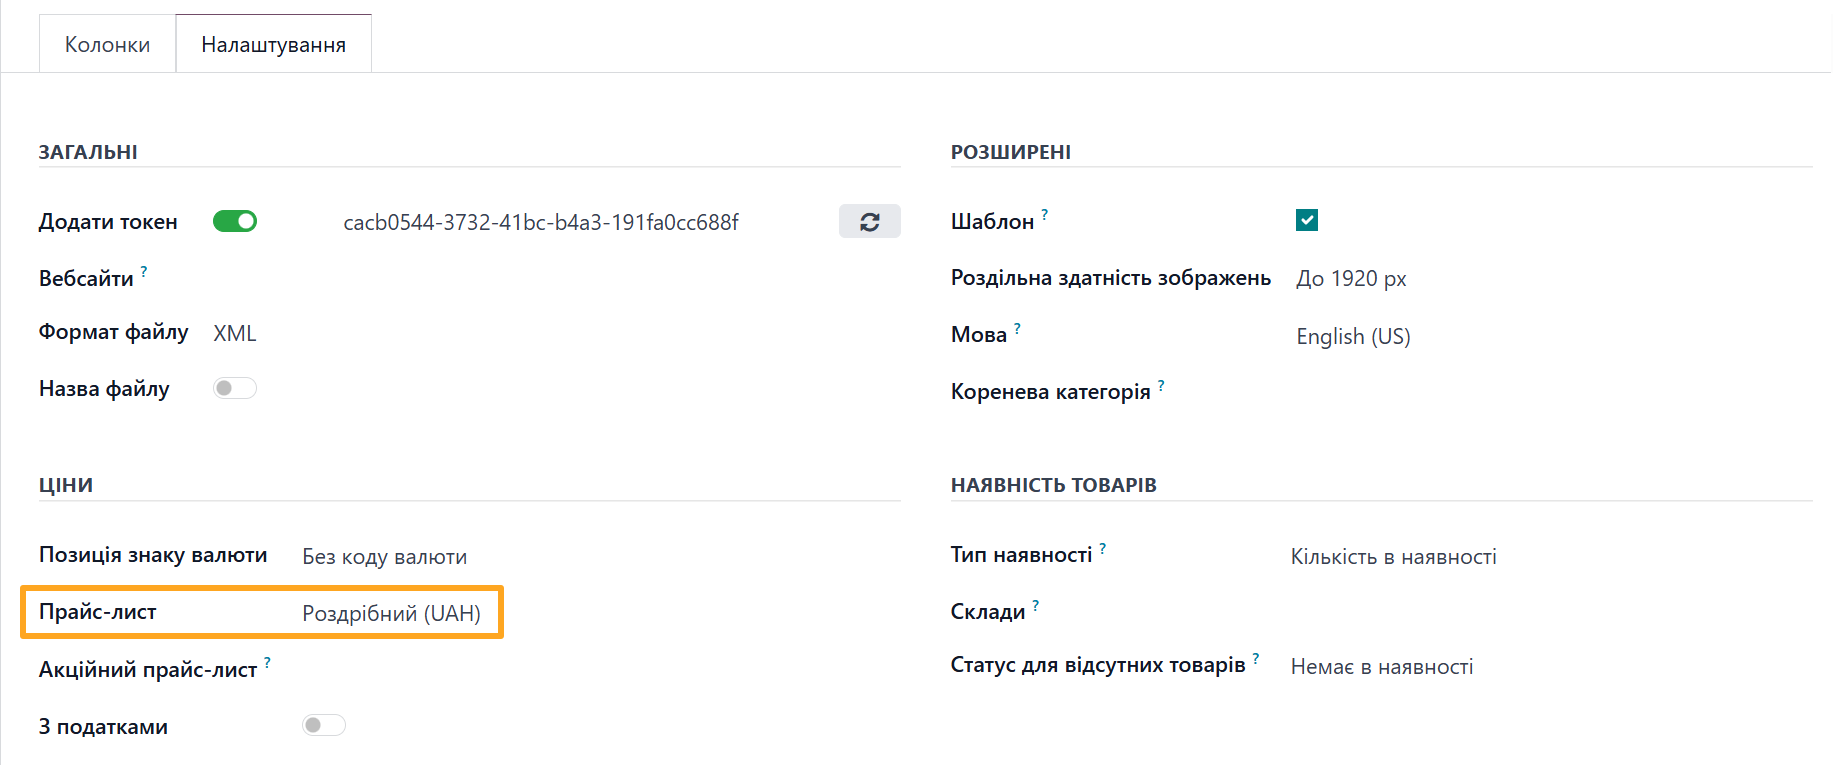Click Тип наявності help icon
Screen dimensions: 1833x765
(x=1102, y=548)
